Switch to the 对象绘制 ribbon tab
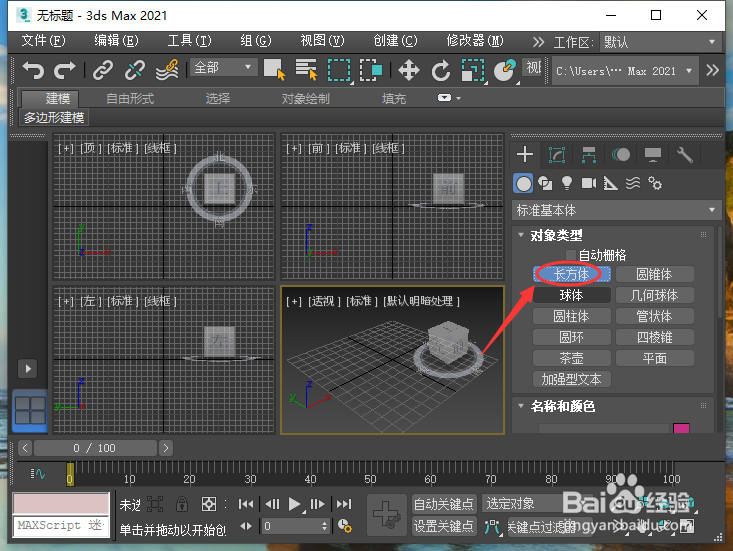 tap(305, 99)
